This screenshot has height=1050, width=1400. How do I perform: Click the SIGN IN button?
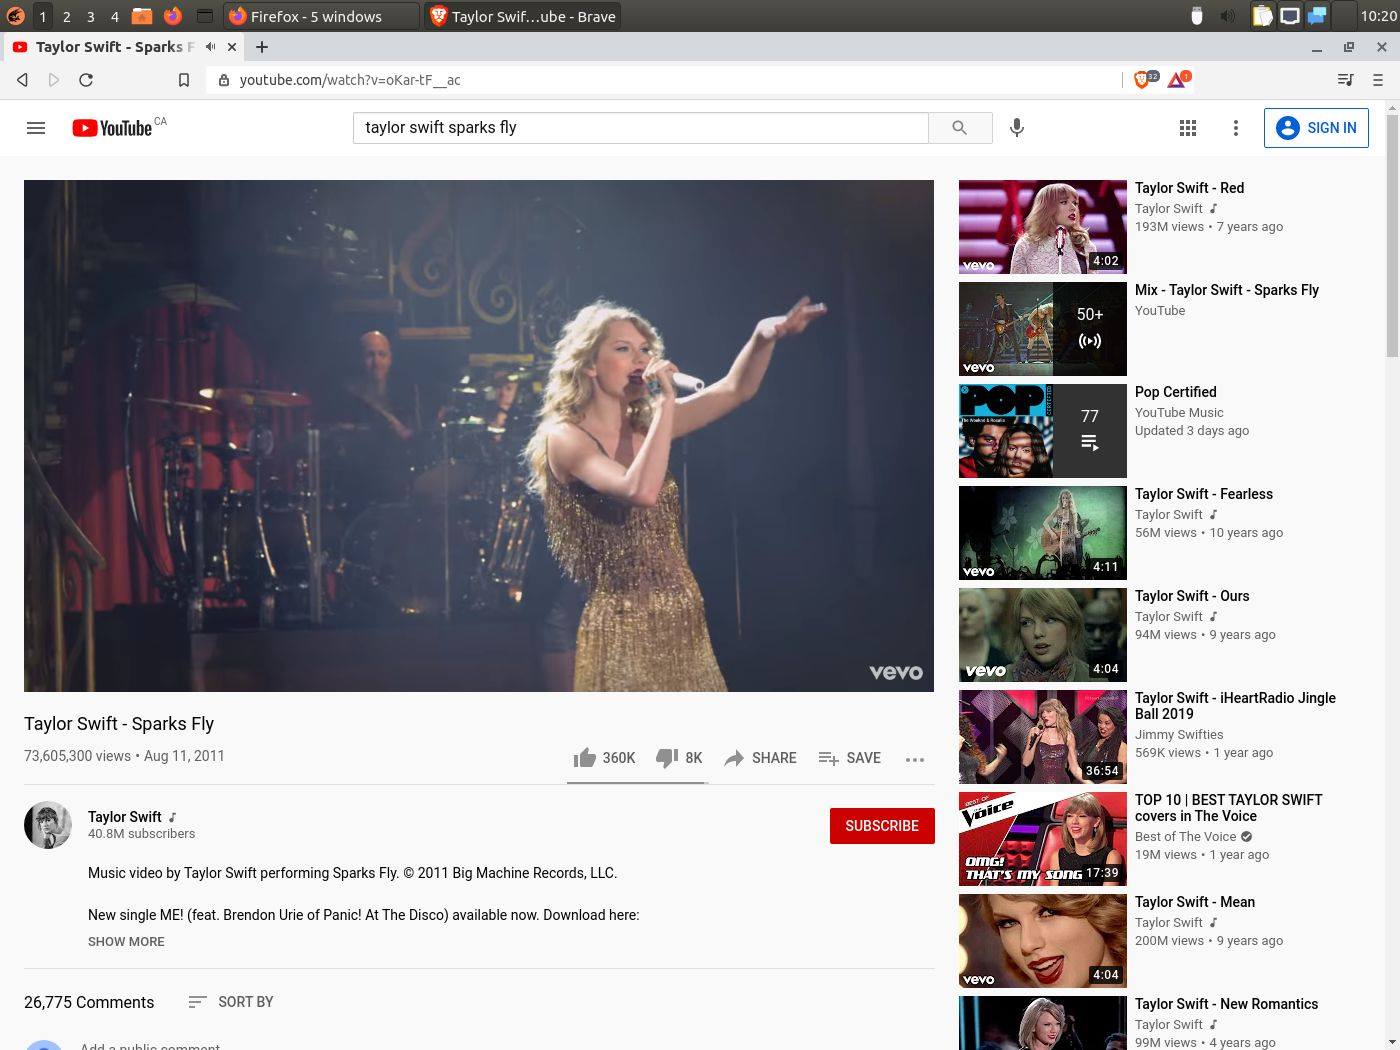(1316, 128)
